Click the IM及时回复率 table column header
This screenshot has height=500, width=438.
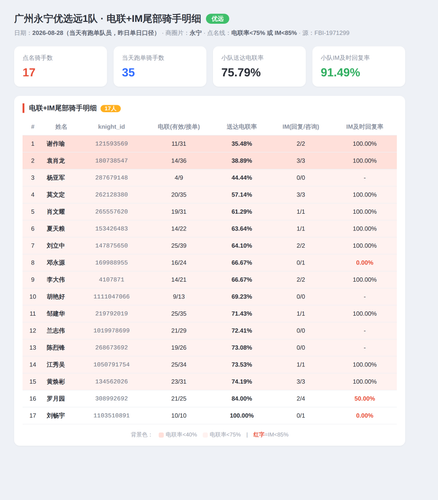pyautogui.click(x=364, y=127)
